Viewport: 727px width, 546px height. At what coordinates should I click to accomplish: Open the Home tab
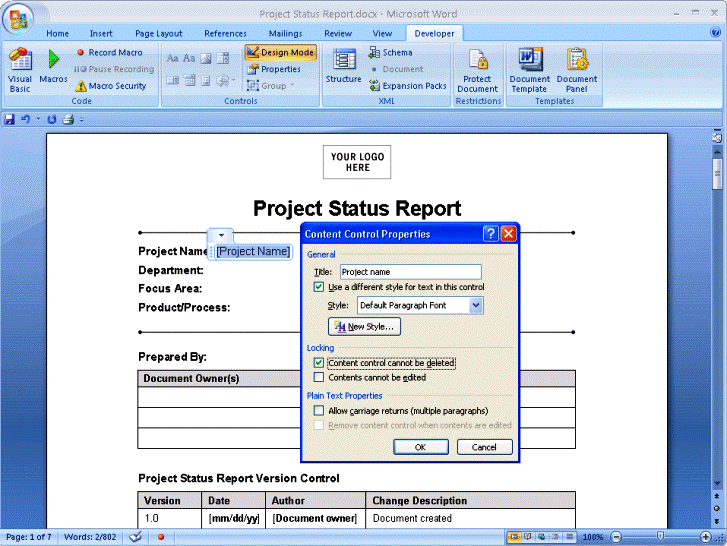(57, 33)
